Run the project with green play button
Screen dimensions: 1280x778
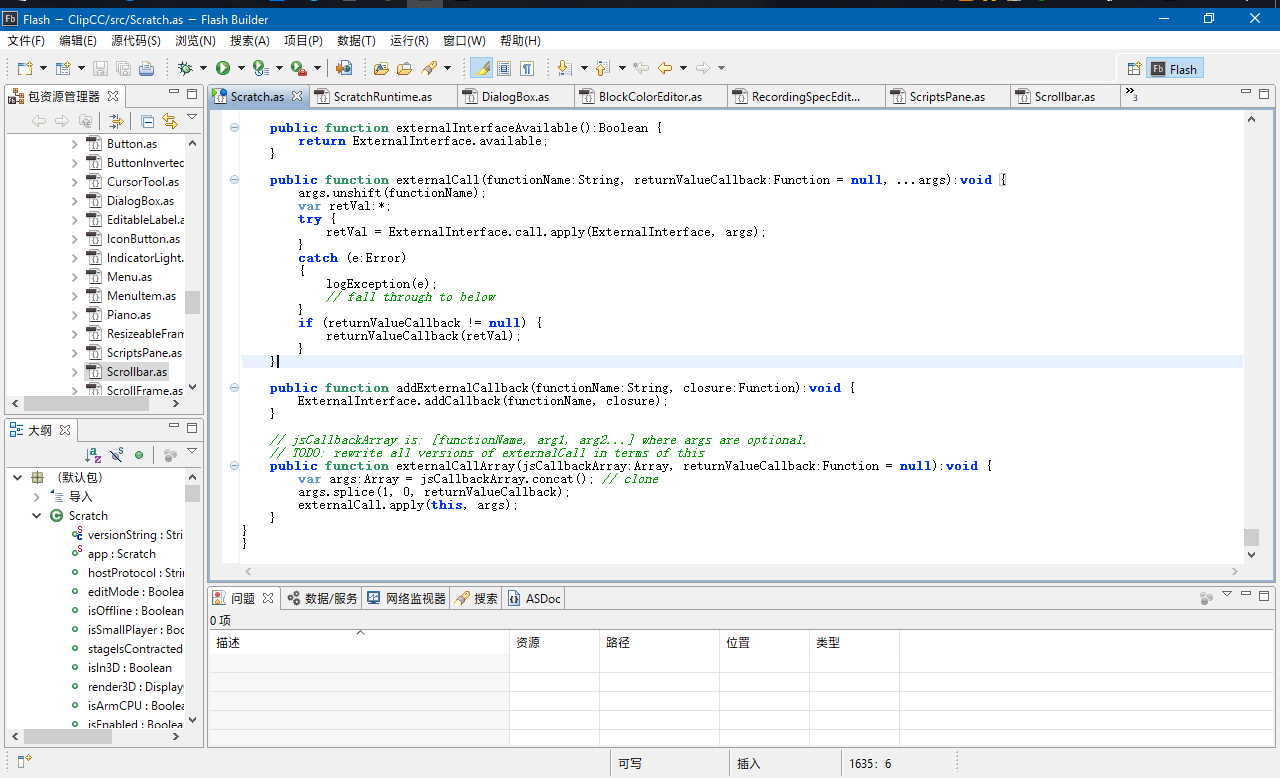tap(222, 68)
